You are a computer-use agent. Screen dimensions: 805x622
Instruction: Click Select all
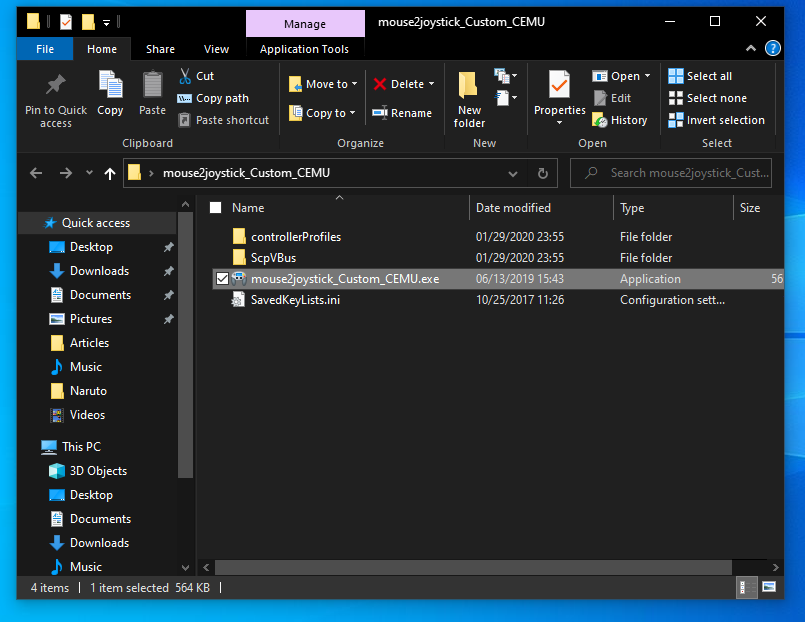coord(700,76)
